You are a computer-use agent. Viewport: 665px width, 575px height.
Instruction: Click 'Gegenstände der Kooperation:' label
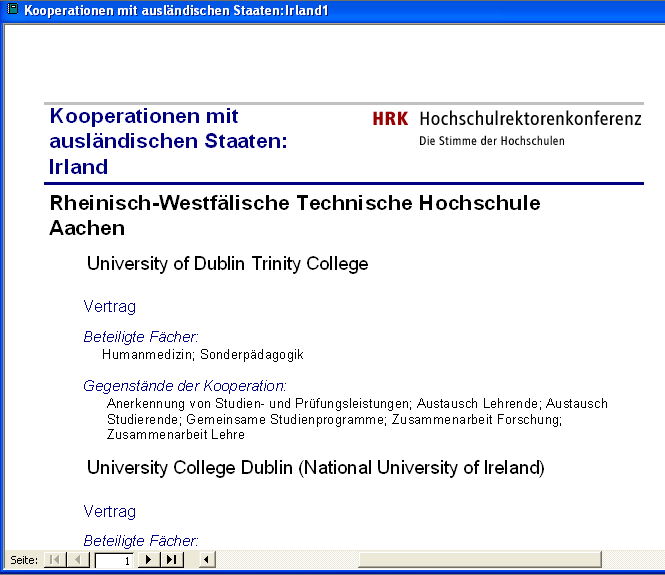(185, 386)
